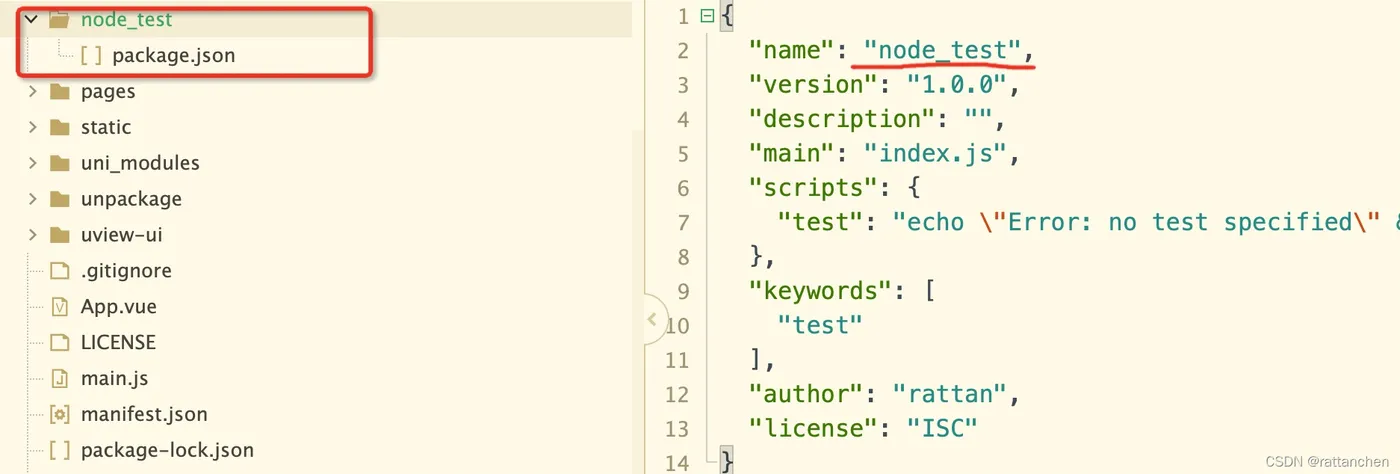Click the unpackage folder icon
This screenshot has width=1400, height=474.
pos(60,199)
